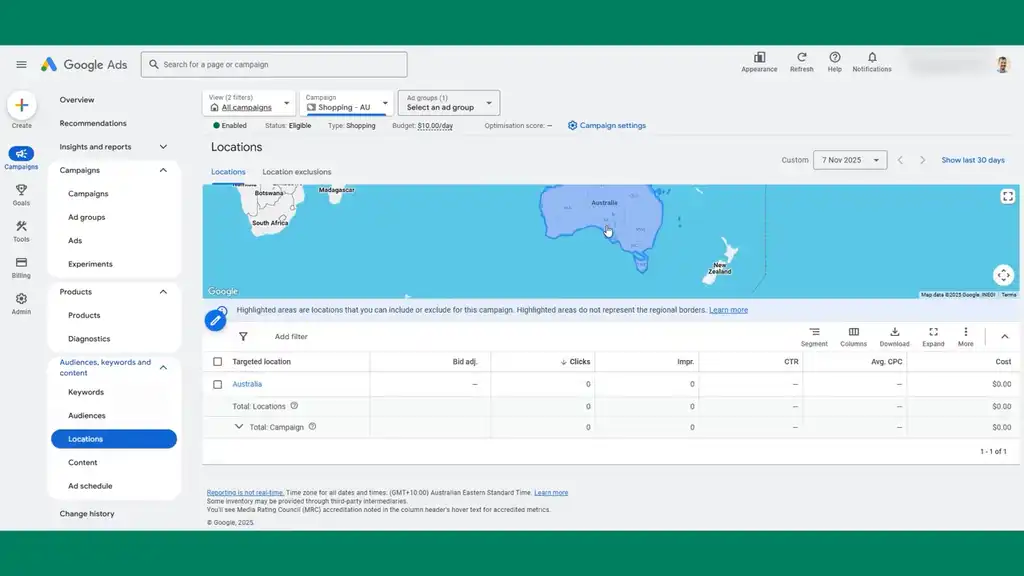Screen dimensions: 1024x576
Task: Open the Select an ad group dropdown
Action: point(449,103)
